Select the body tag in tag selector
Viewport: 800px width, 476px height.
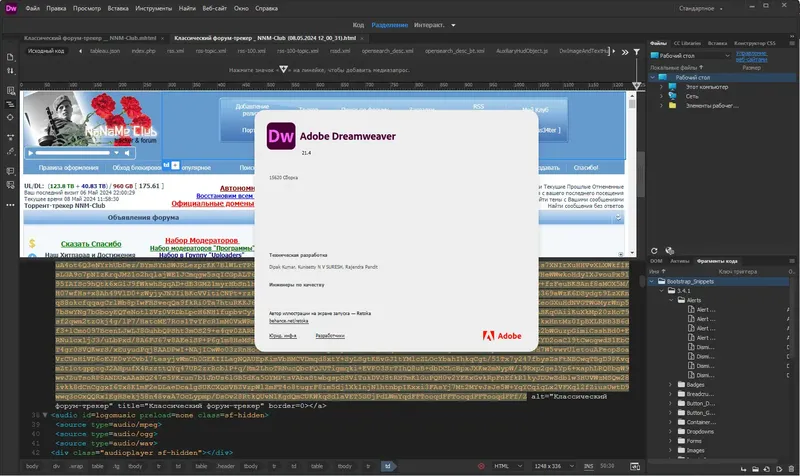point(32,466)
